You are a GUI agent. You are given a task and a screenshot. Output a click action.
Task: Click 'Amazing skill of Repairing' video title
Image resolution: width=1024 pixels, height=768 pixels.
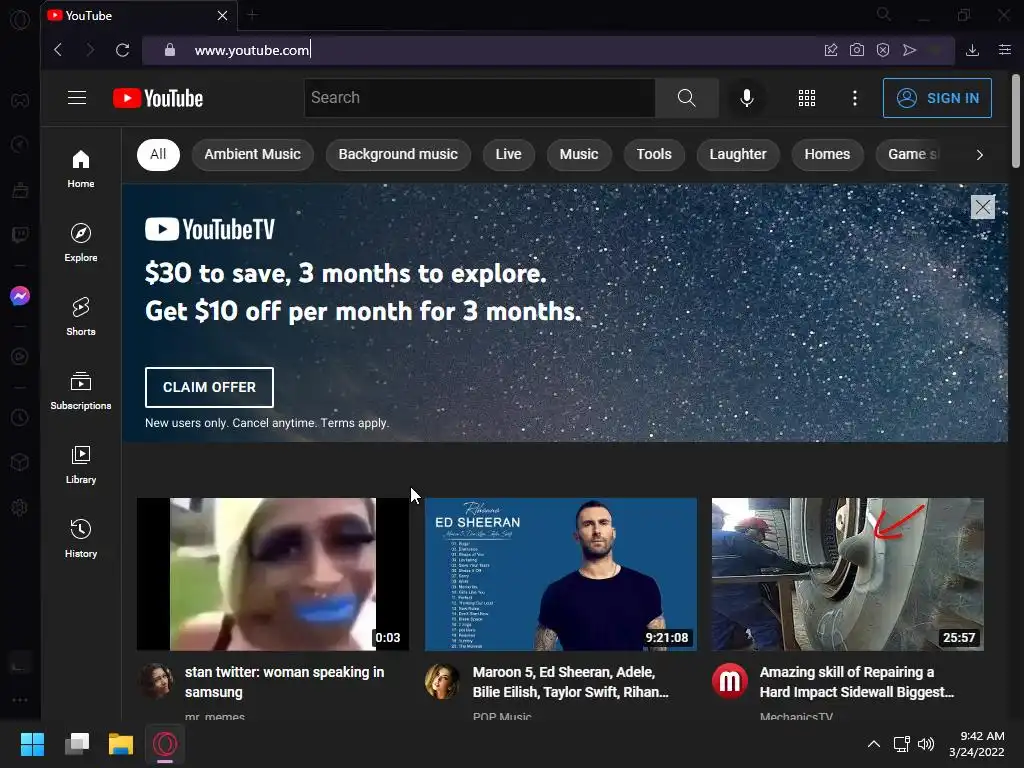coord(856,682)
